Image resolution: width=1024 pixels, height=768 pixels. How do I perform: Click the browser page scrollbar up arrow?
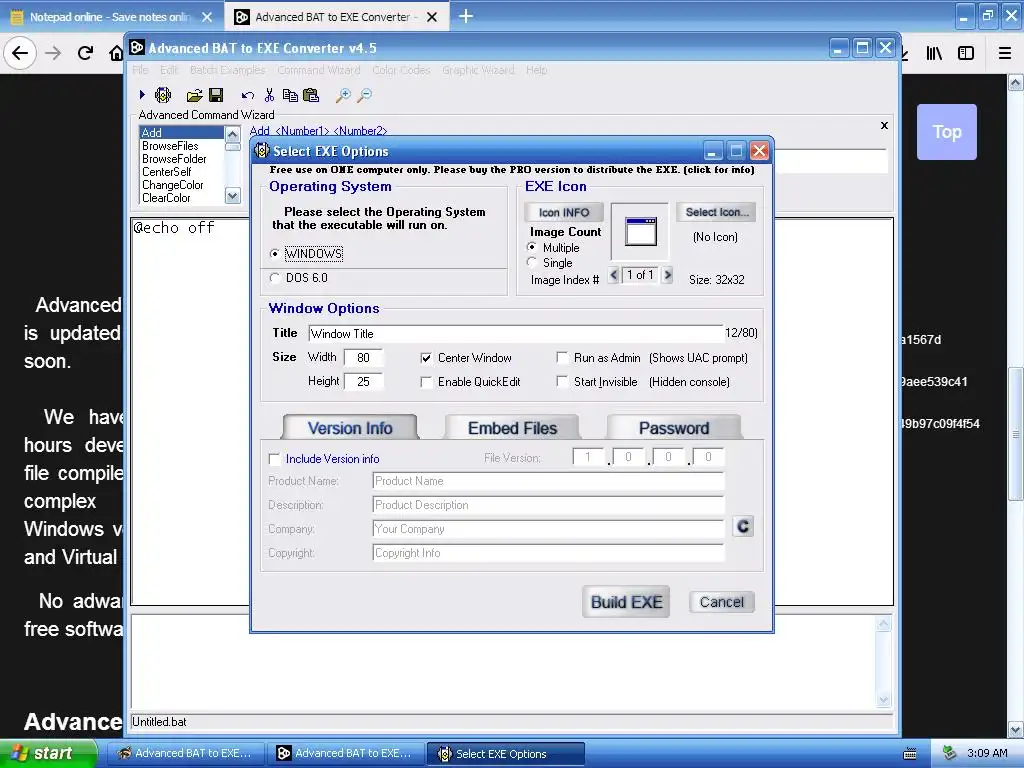pyautogui.click(x=1016, y=83)
